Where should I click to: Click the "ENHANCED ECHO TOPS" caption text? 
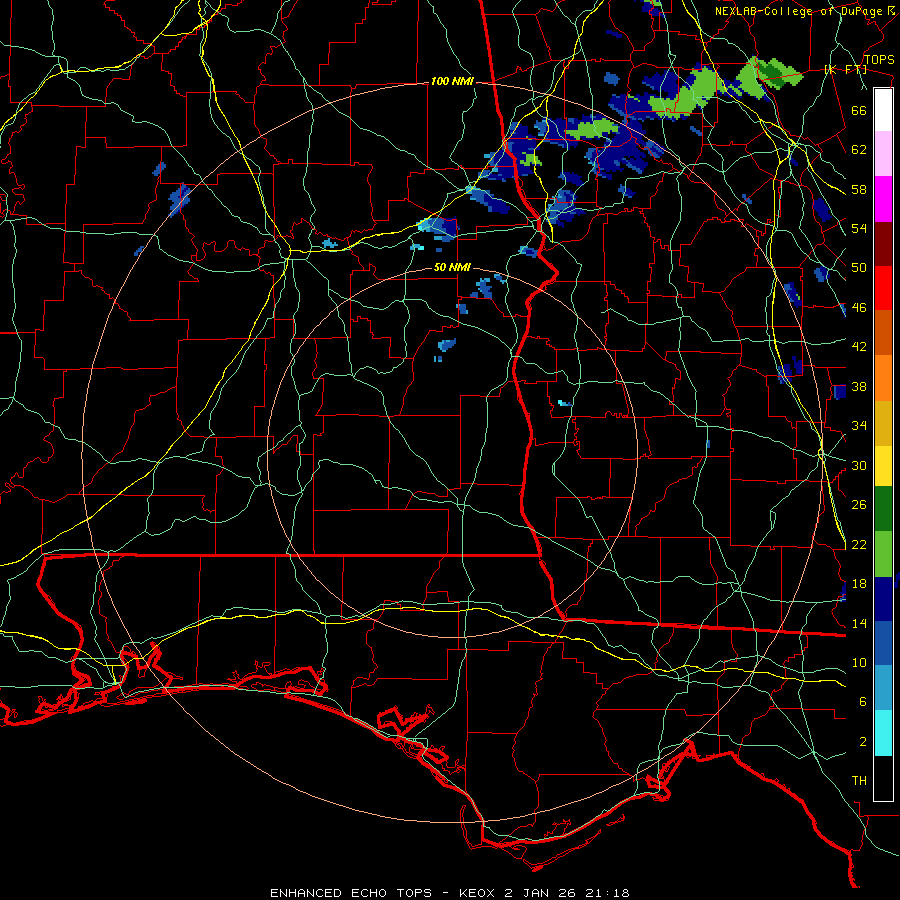pos(351,893)
